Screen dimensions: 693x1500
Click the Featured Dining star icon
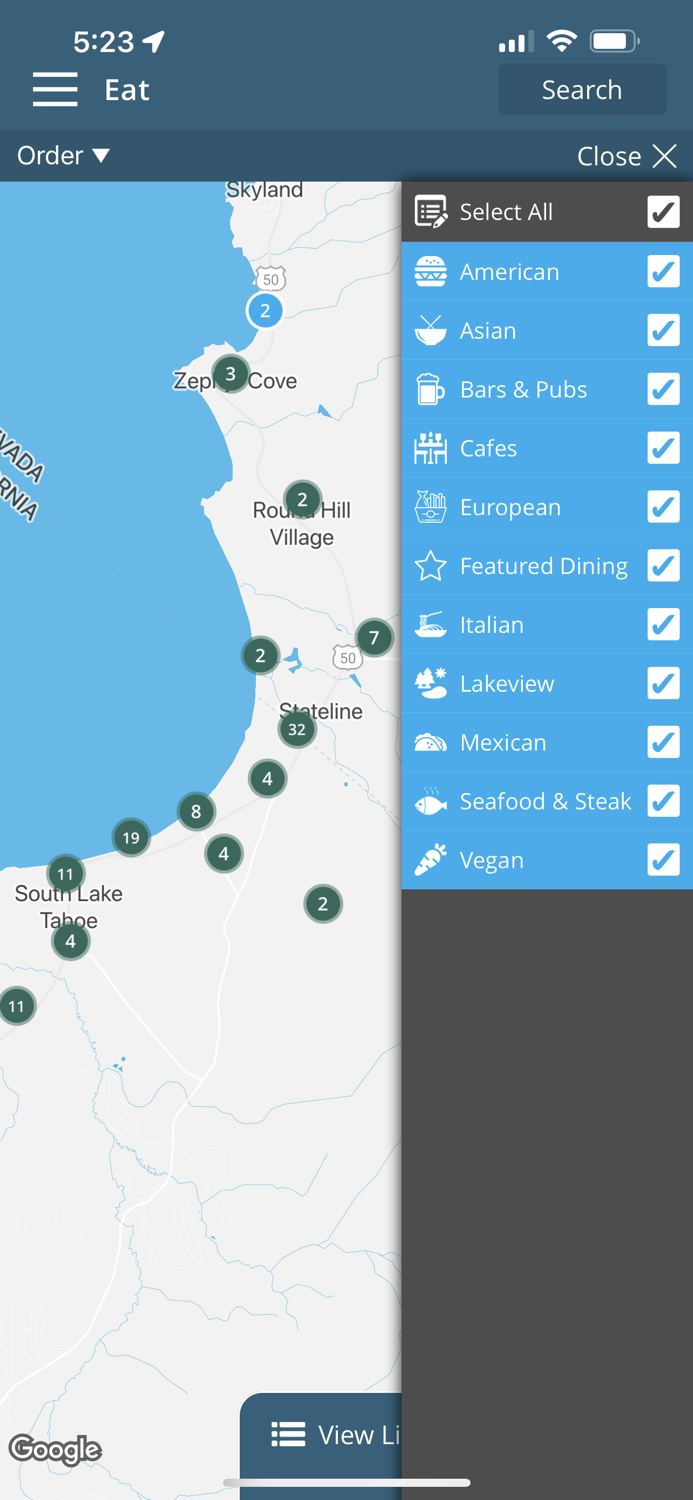[430, 566]
